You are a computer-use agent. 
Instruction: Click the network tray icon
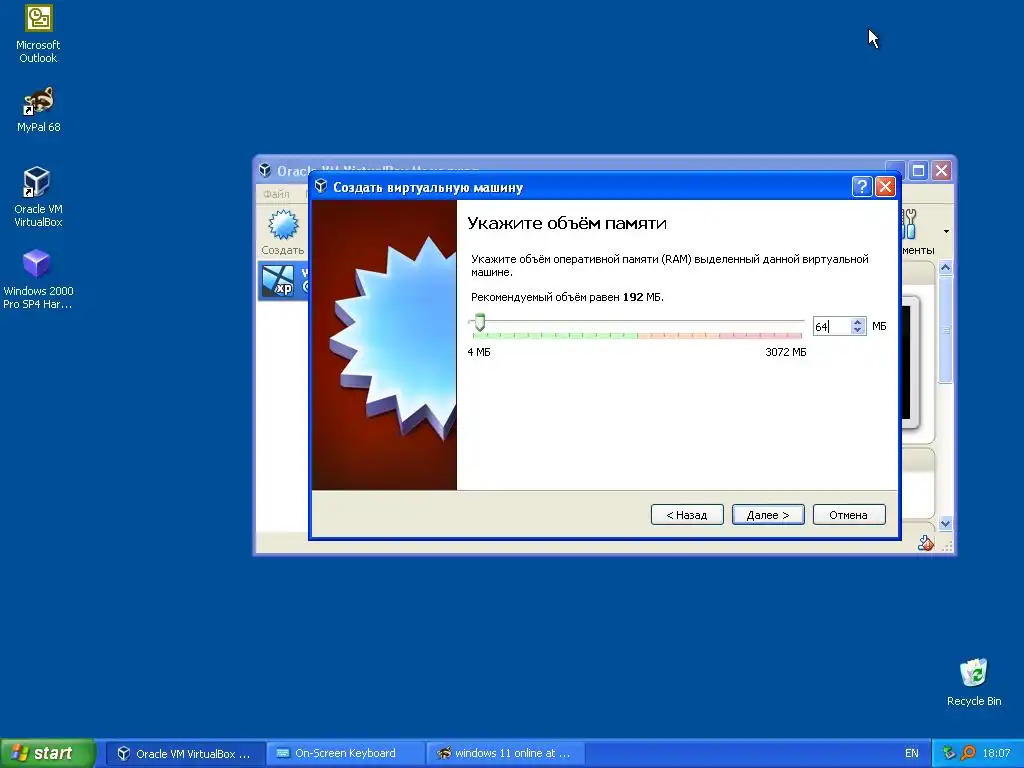(x=949, y=753)
